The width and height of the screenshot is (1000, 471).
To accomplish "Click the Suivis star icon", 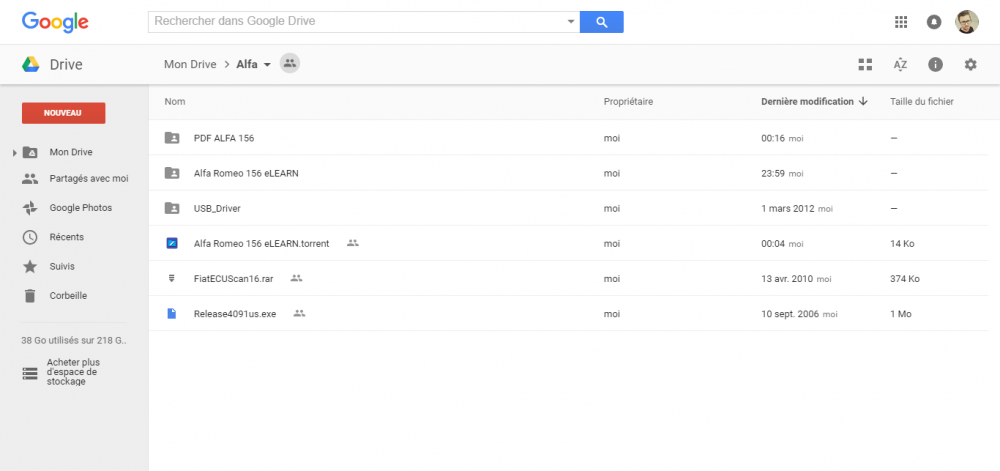I will coord(30,266).
